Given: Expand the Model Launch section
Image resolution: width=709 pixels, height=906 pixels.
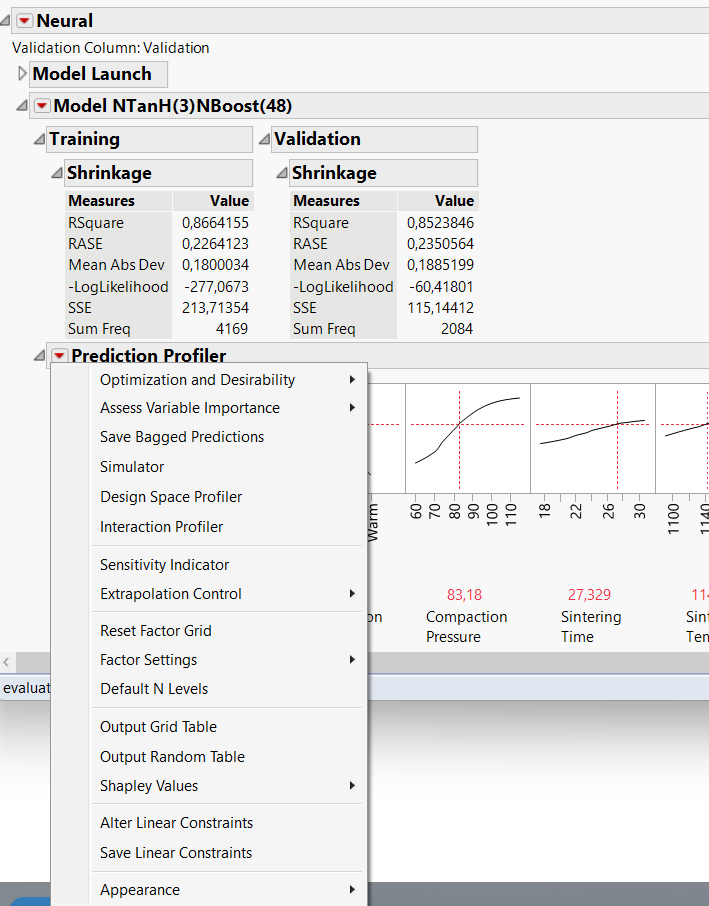Looking at the screenshot, I should point(22,74).
